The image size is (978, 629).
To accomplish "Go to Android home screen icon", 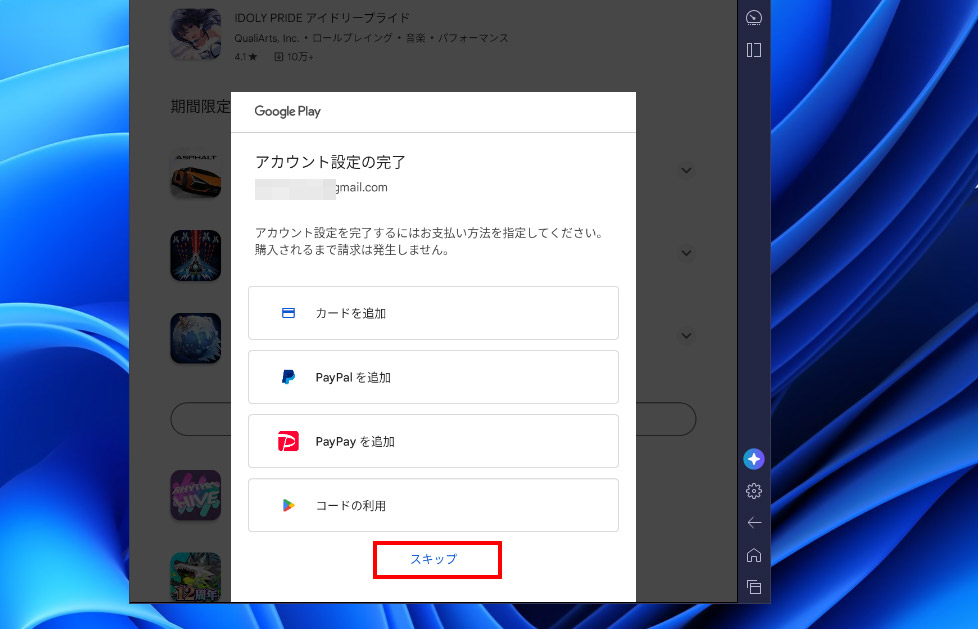I will (x=754, y=555).
